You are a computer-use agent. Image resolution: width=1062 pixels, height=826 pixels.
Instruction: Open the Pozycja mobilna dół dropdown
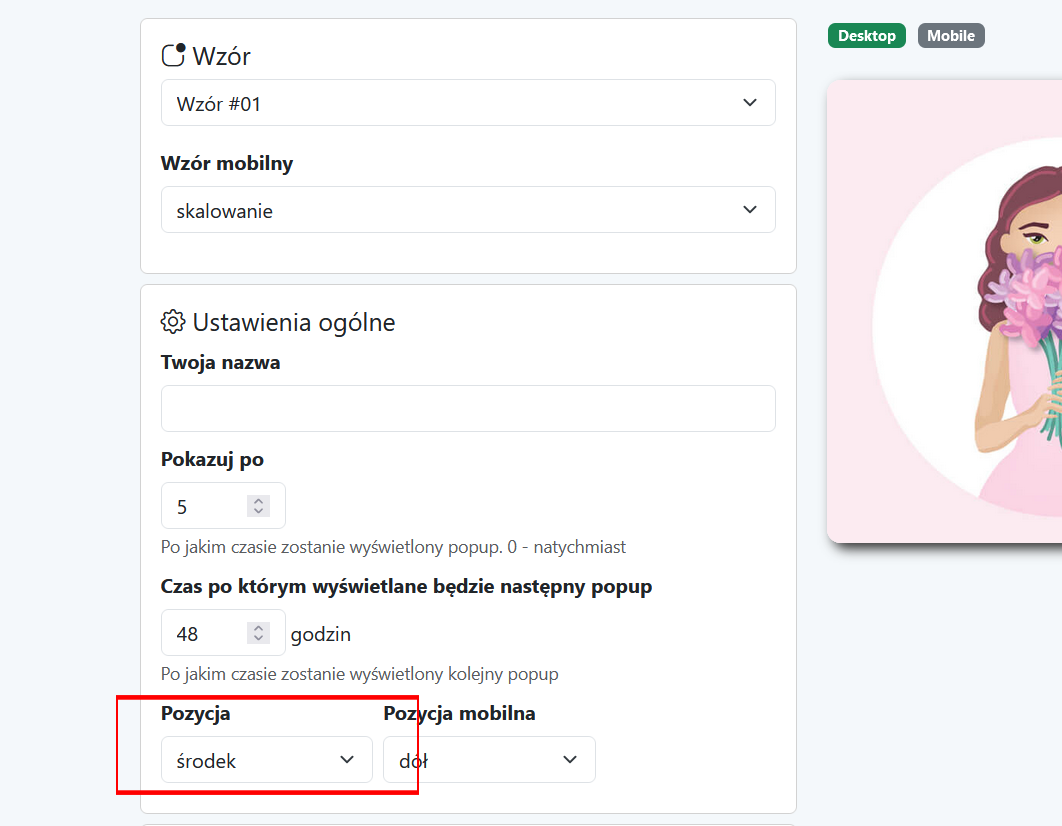pyautogui.click(x=489, y=760)
